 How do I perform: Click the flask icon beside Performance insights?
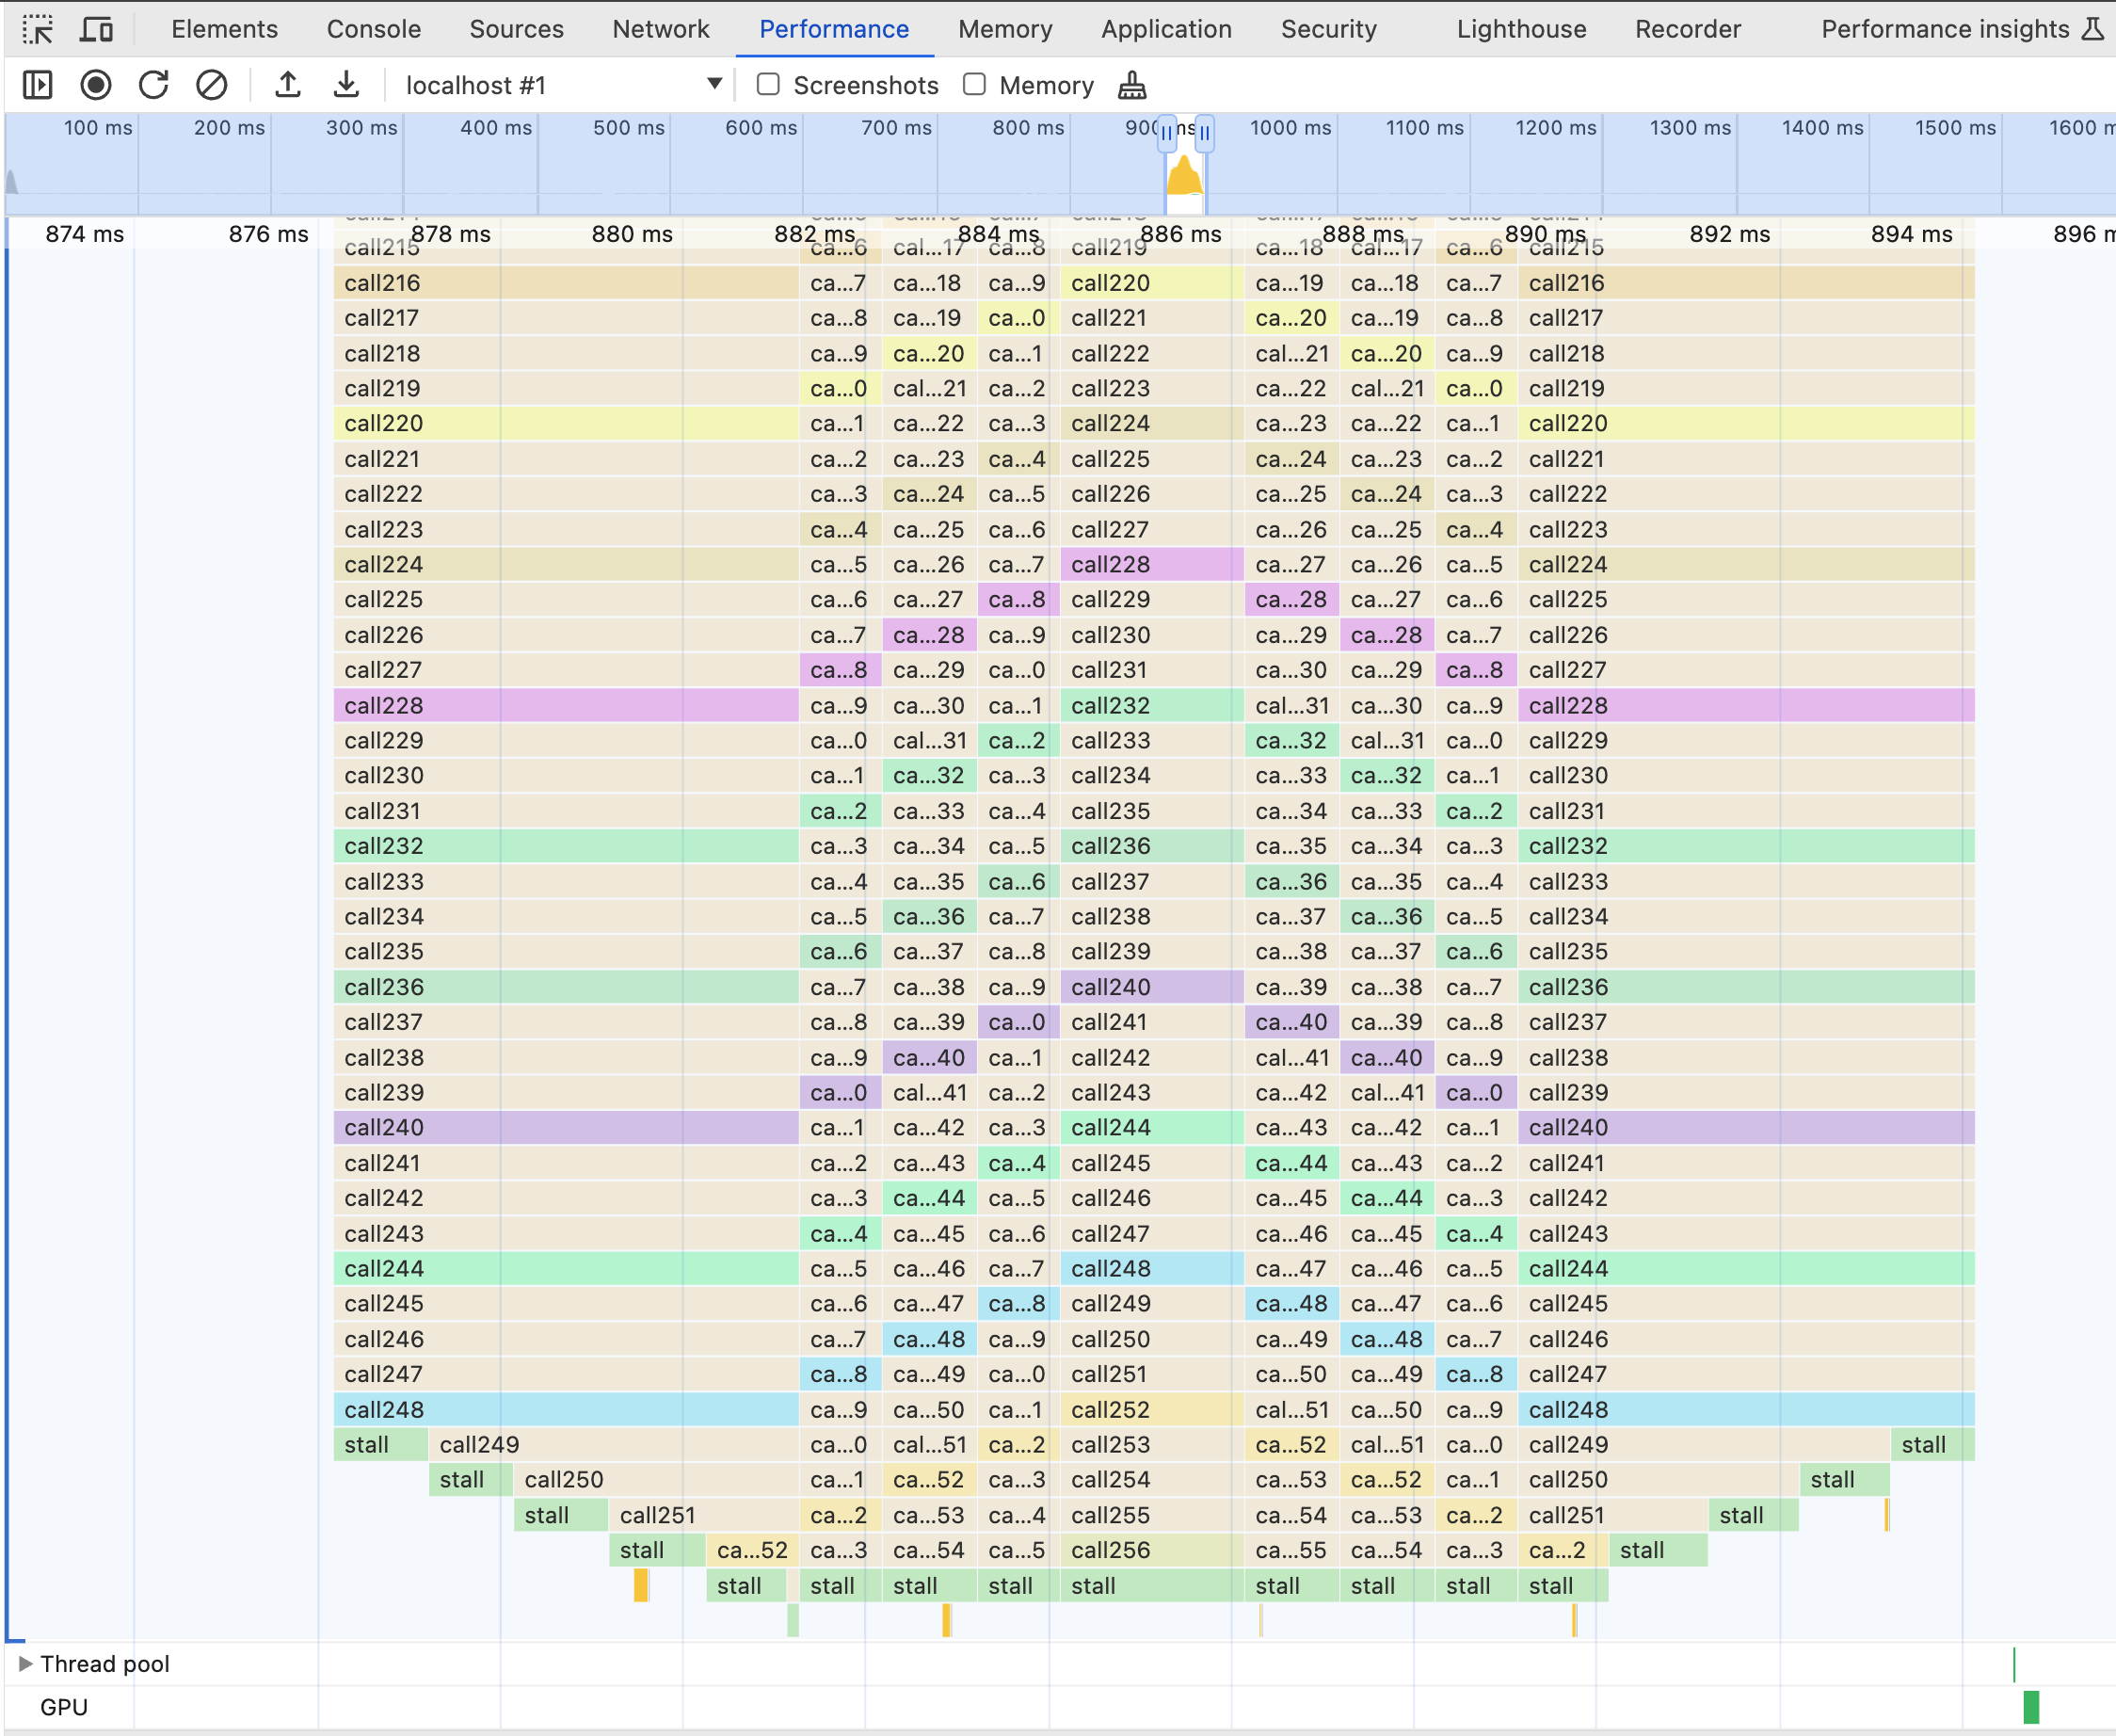(2093, 29)
